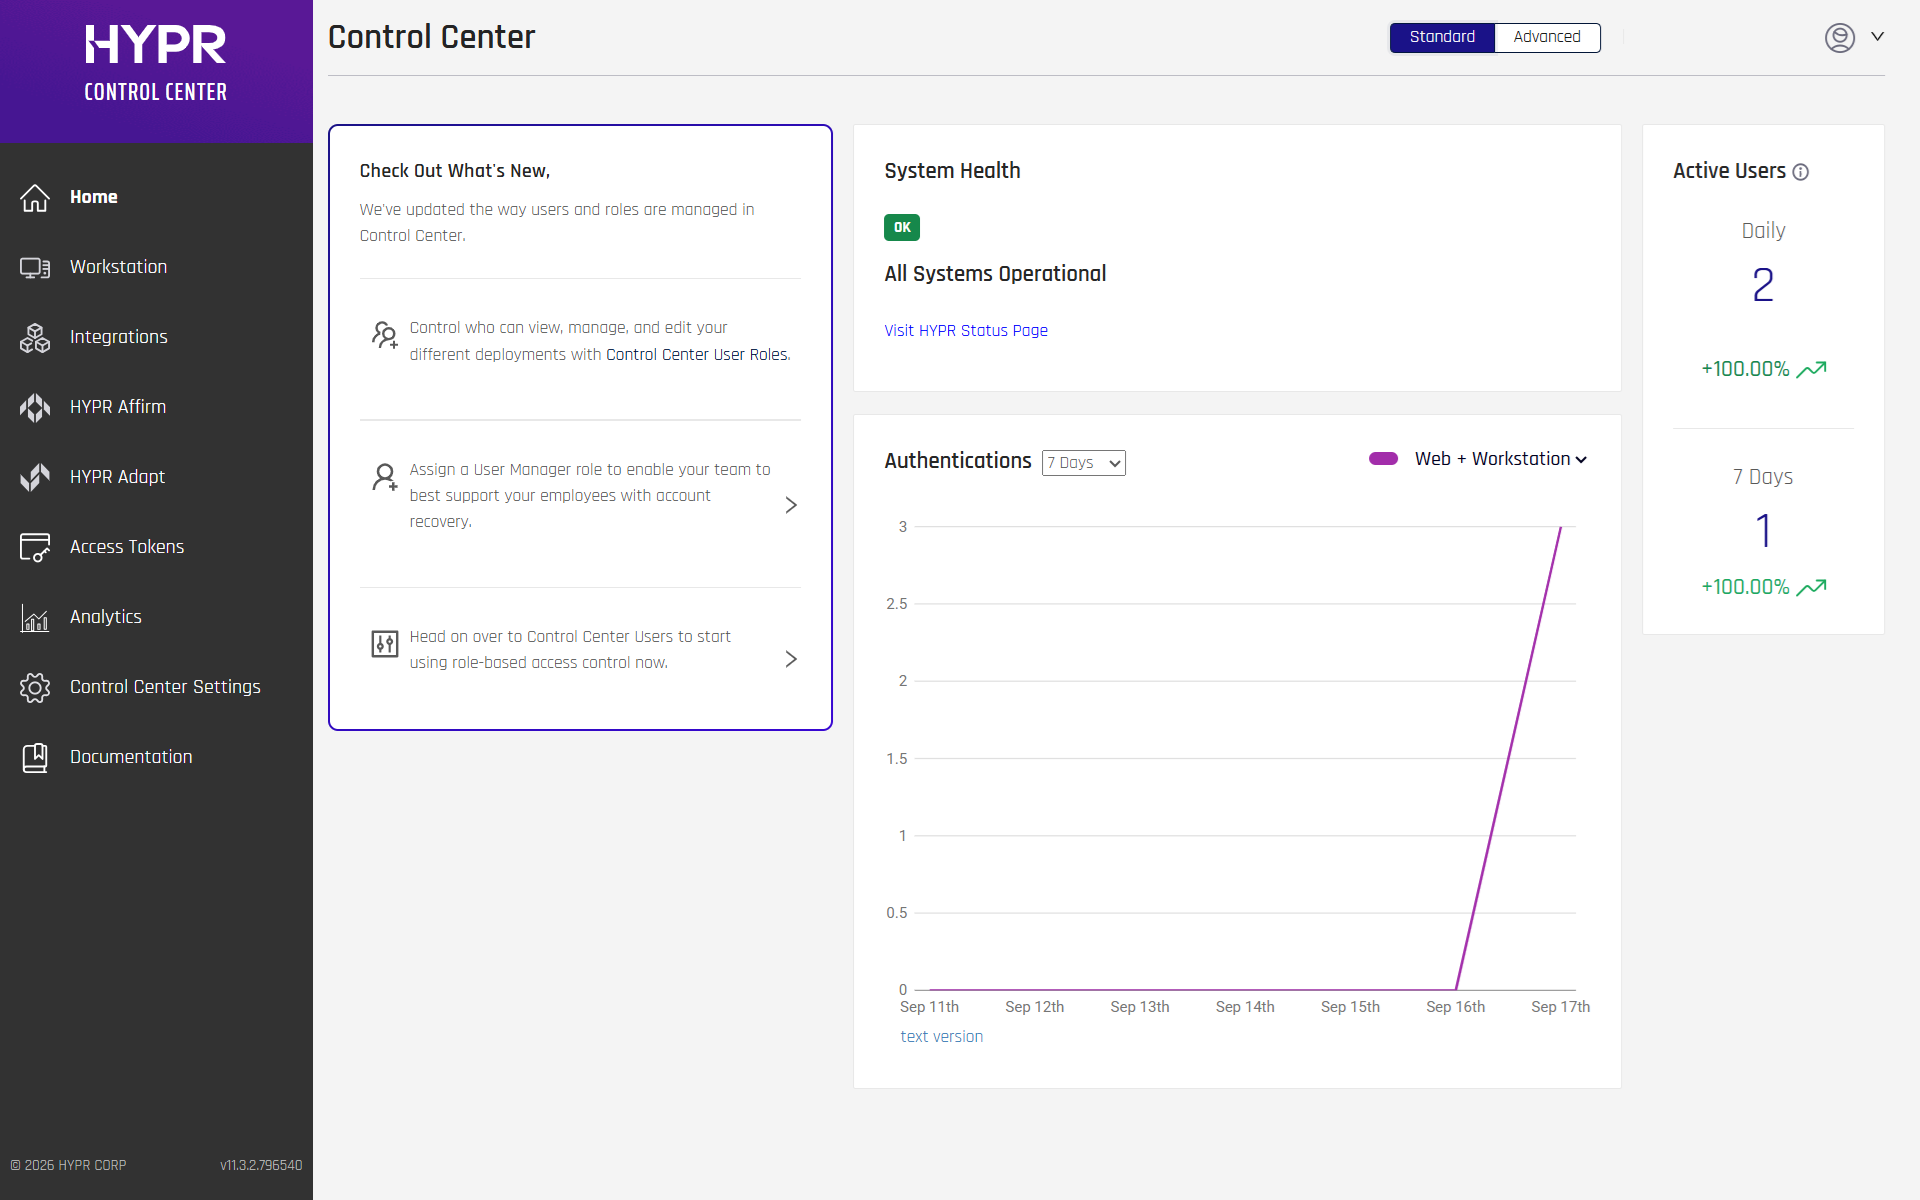Open the Access Tokens icon

coord(35,548)
